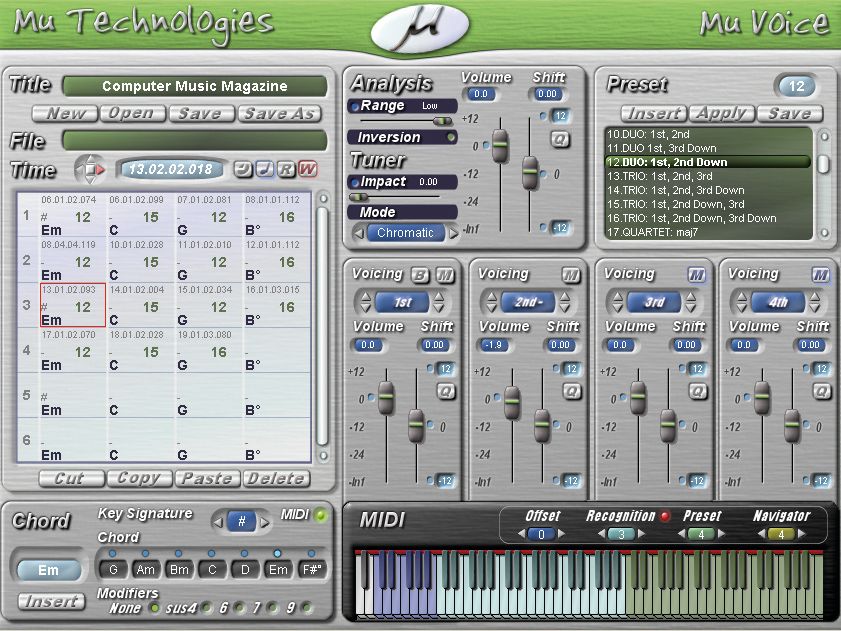
Task: Toggle the Recognition red indicator
Action: (665, 516)
